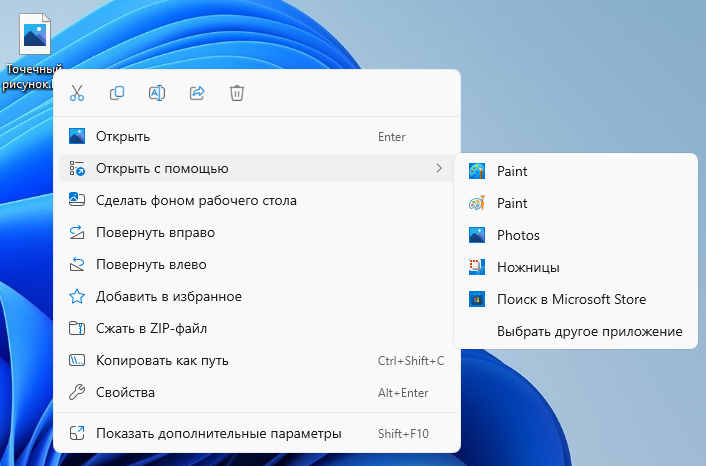The image size is (706, 466).
Task: Open Свойства from context menu
Action: (125, 392)
